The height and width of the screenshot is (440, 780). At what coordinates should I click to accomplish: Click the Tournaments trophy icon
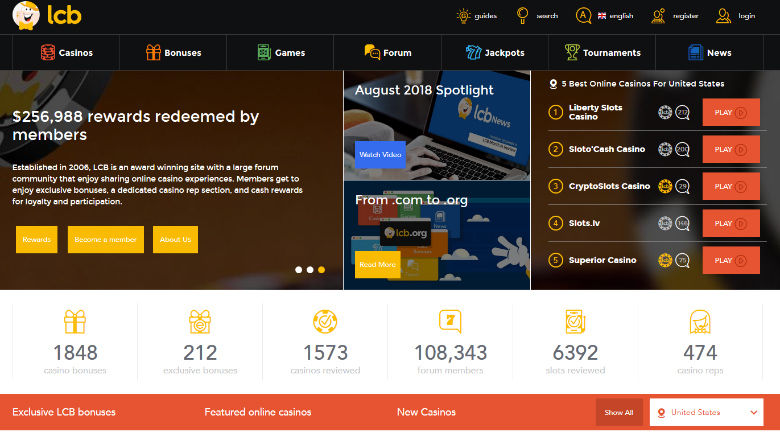pos(572,52)
